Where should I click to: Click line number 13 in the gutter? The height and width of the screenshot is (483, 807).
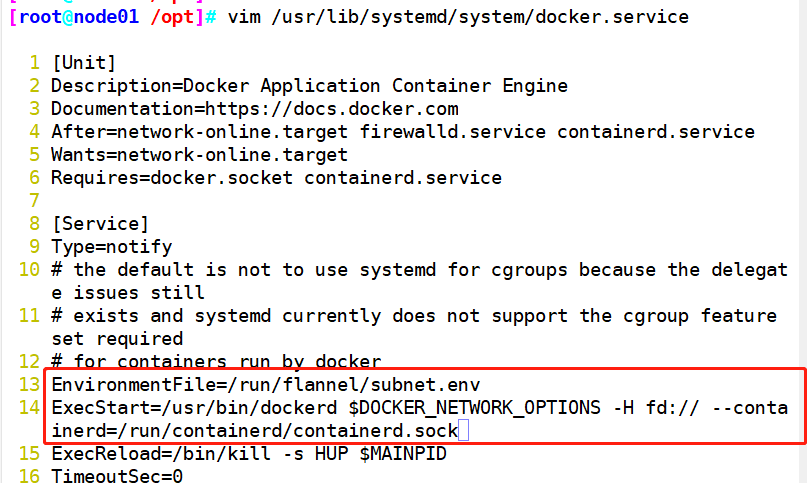[x=29, y=385]
